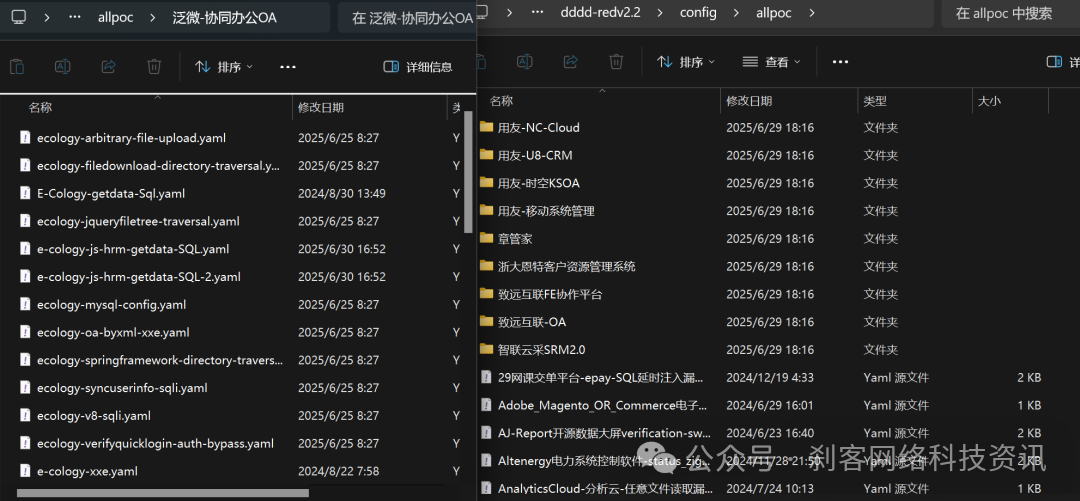Expand chevron after monitor icon in left address bar
The width and height of the screenshot is (1080, 501).
[x=47, y=18]
